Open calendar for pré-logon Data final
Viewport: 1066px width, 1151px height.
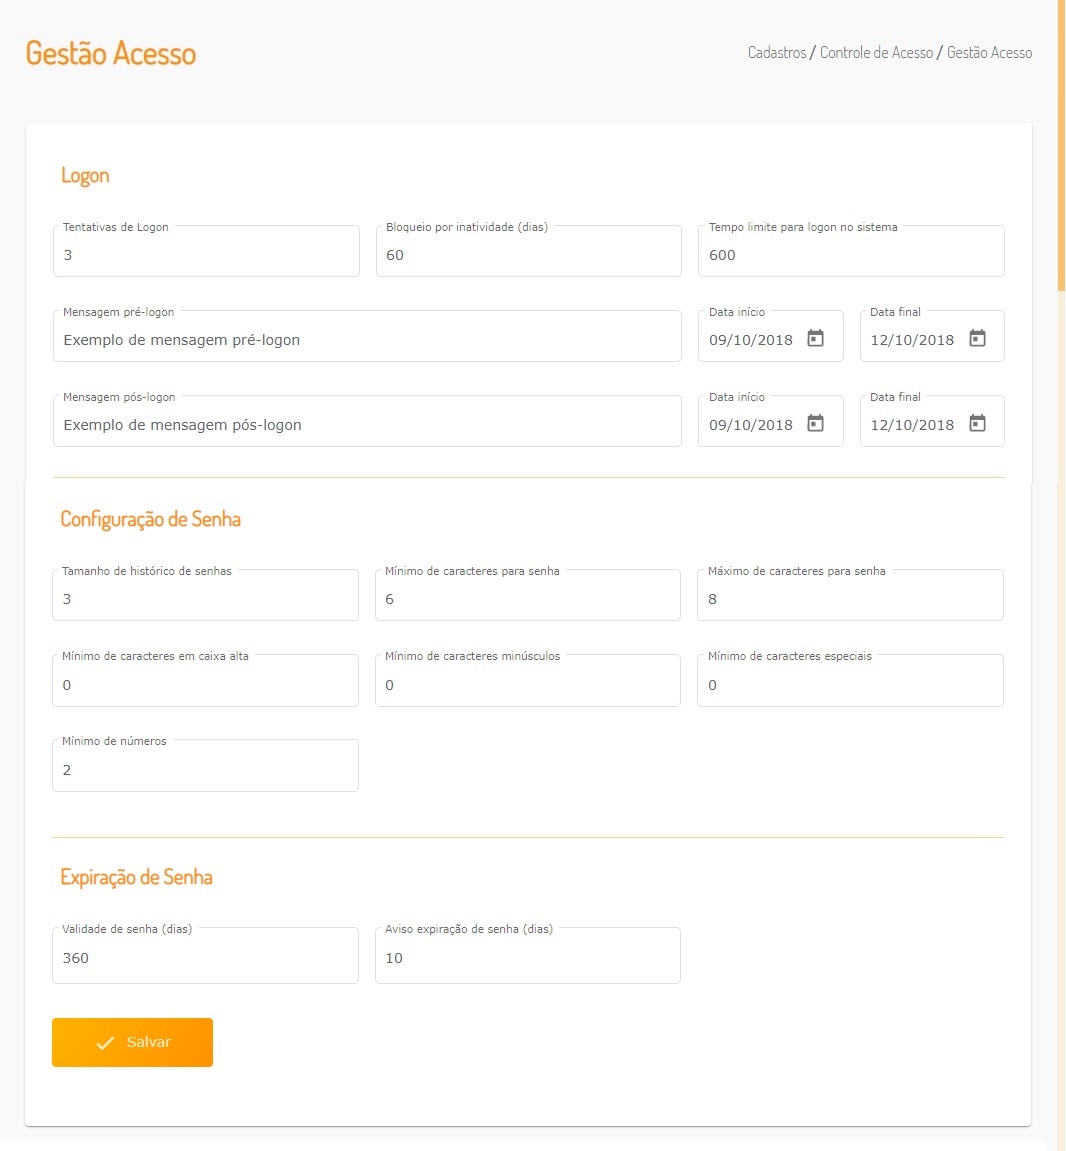click(977, 339)
